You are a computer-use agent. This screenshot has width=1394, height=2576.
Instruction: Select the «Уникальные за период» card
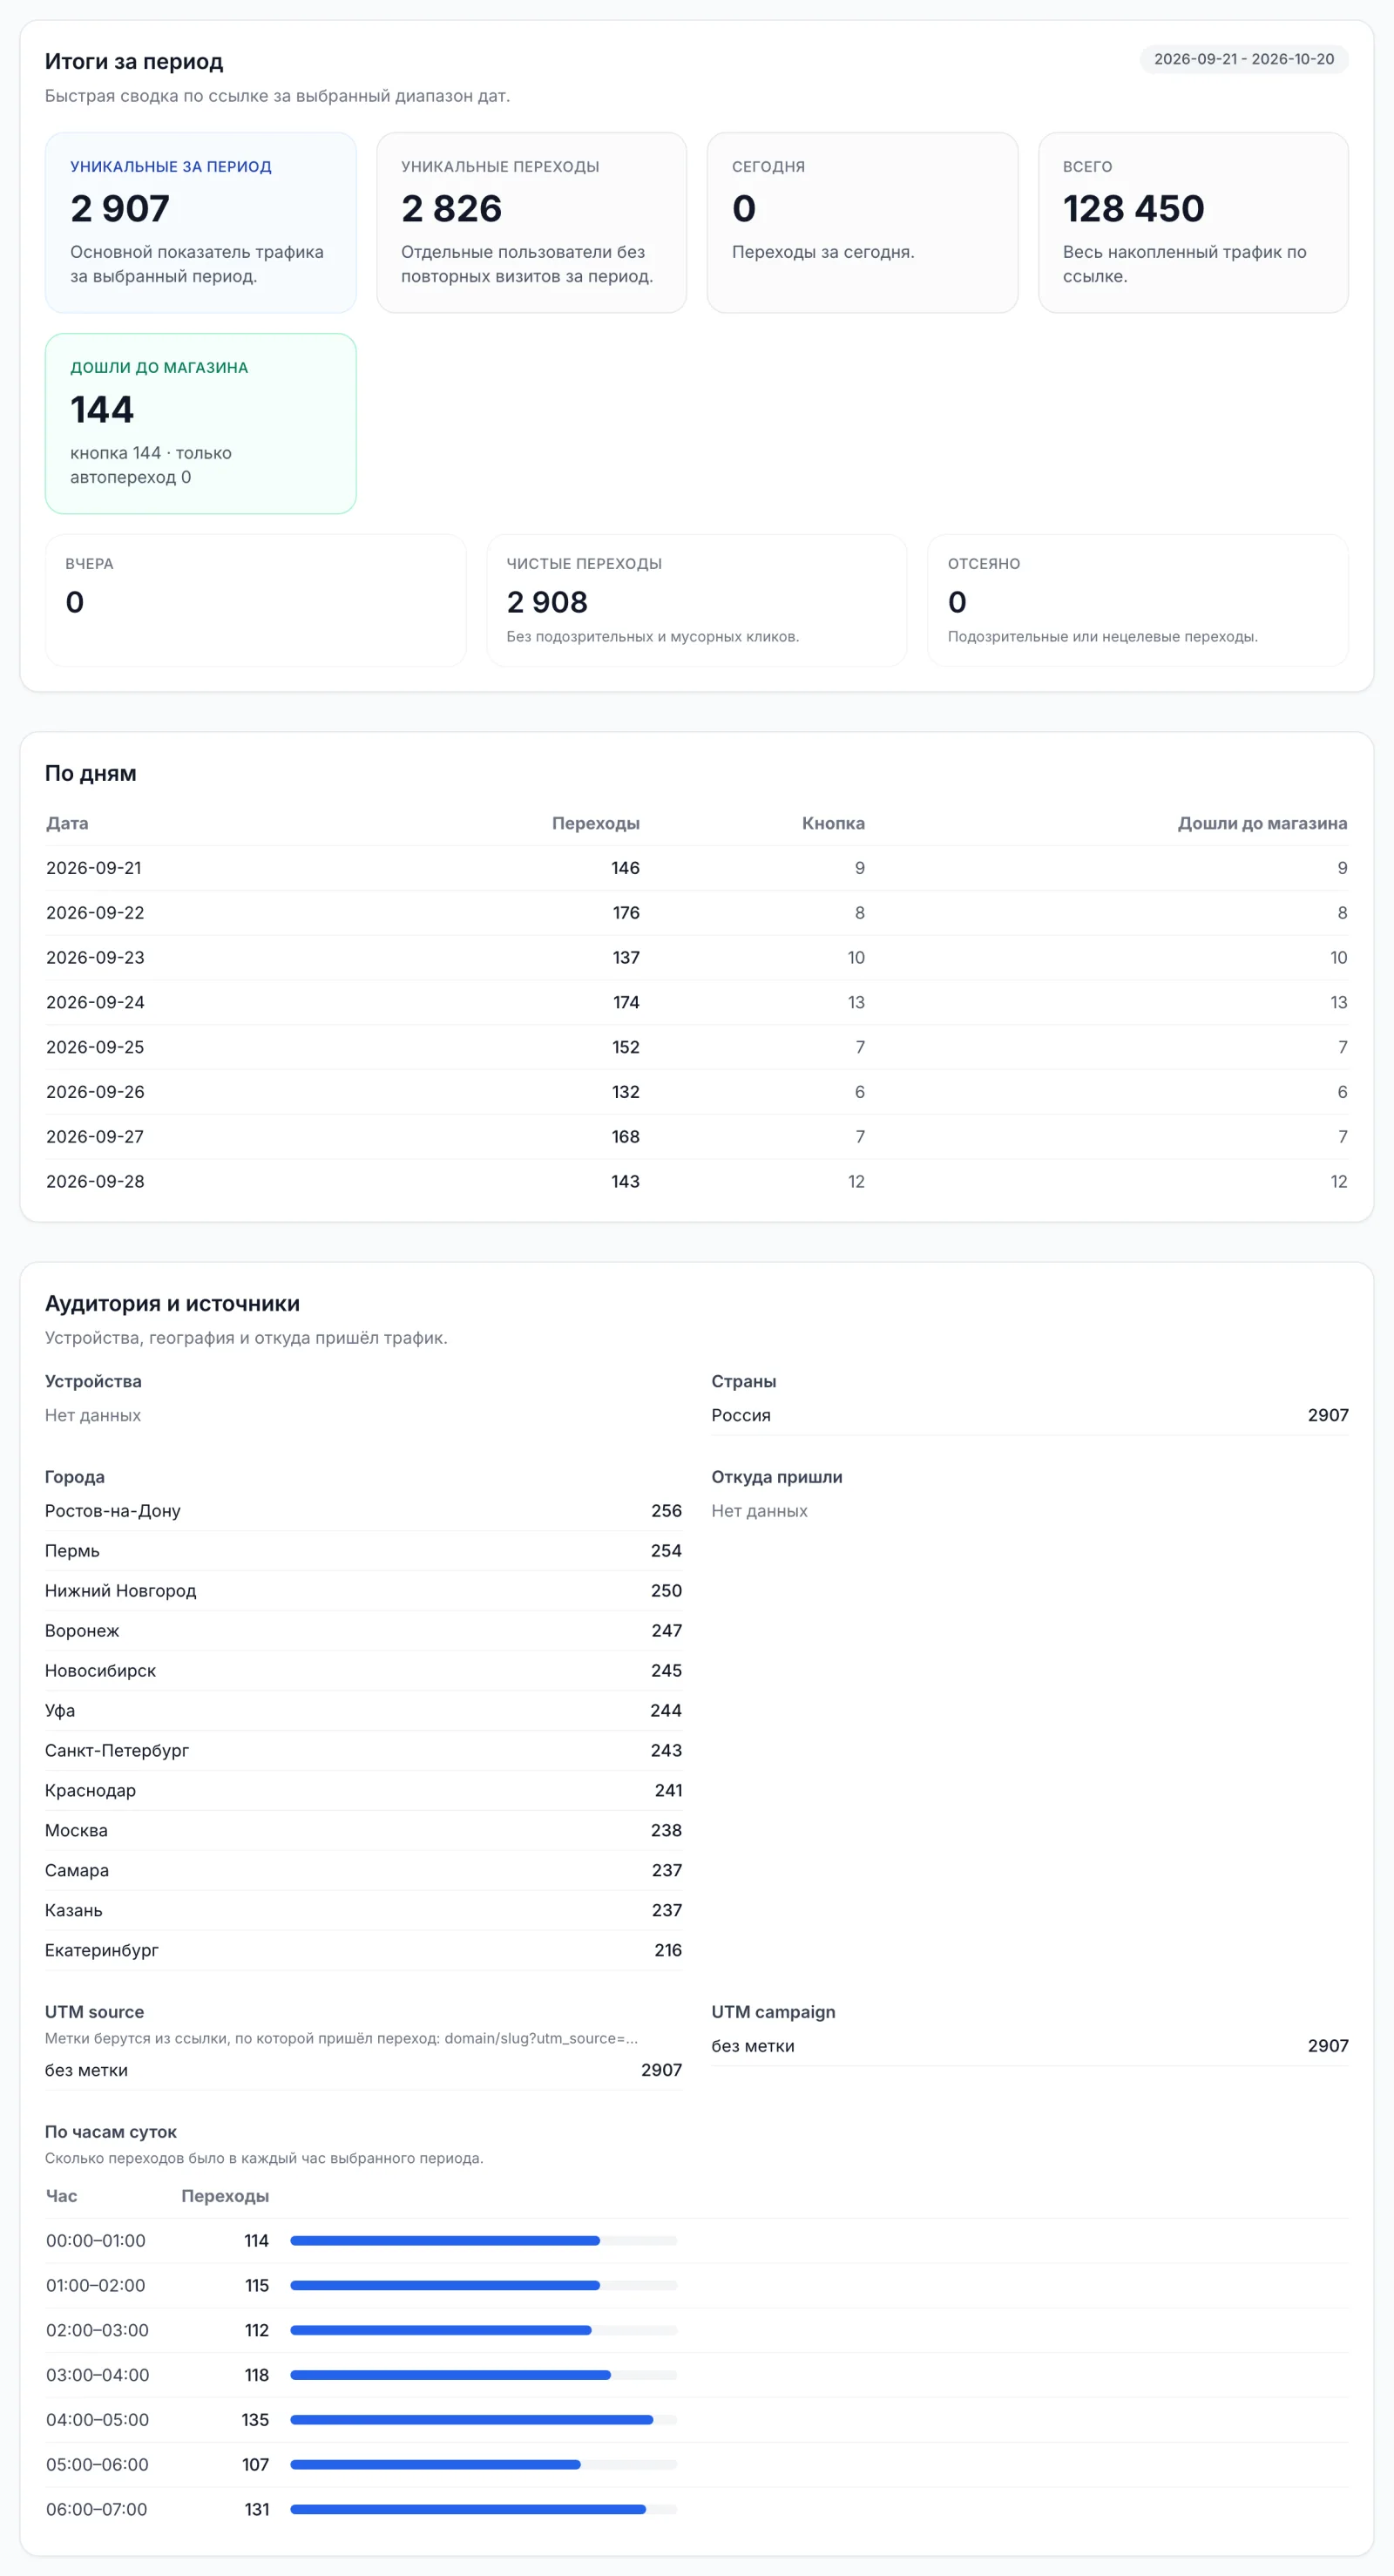200,223
